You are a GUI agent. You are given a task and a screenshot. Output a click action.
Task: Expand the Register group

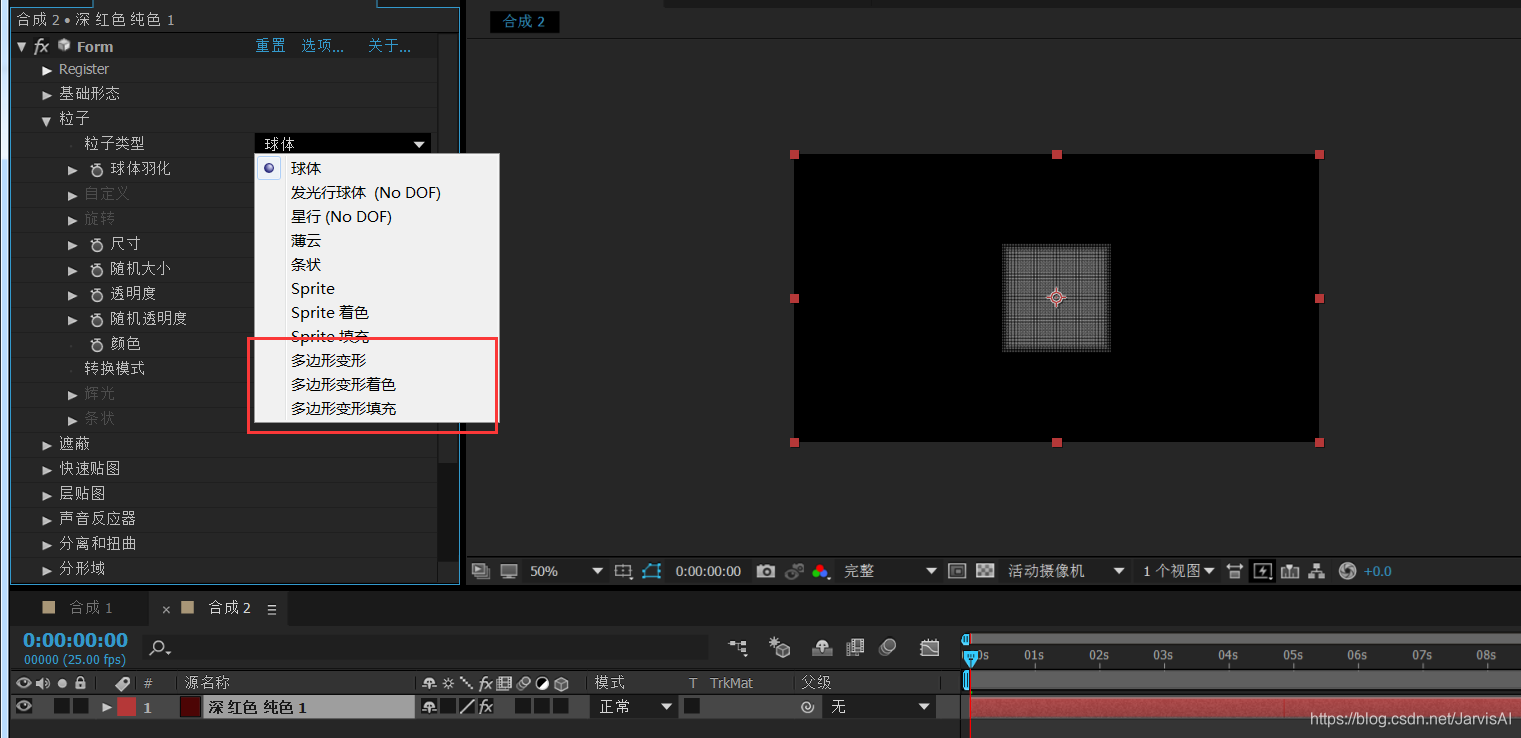[47, 70]
